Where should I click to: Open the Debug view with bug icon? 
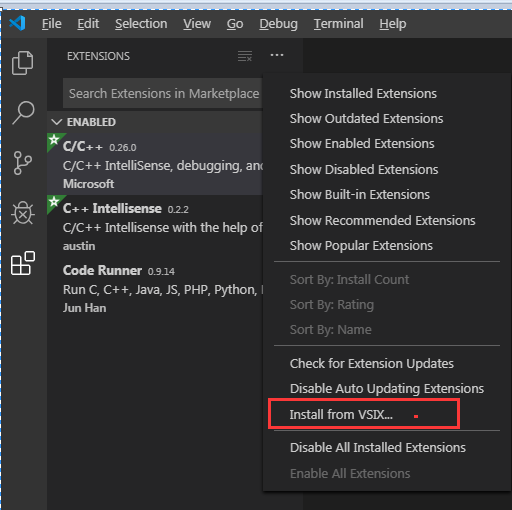23,213
